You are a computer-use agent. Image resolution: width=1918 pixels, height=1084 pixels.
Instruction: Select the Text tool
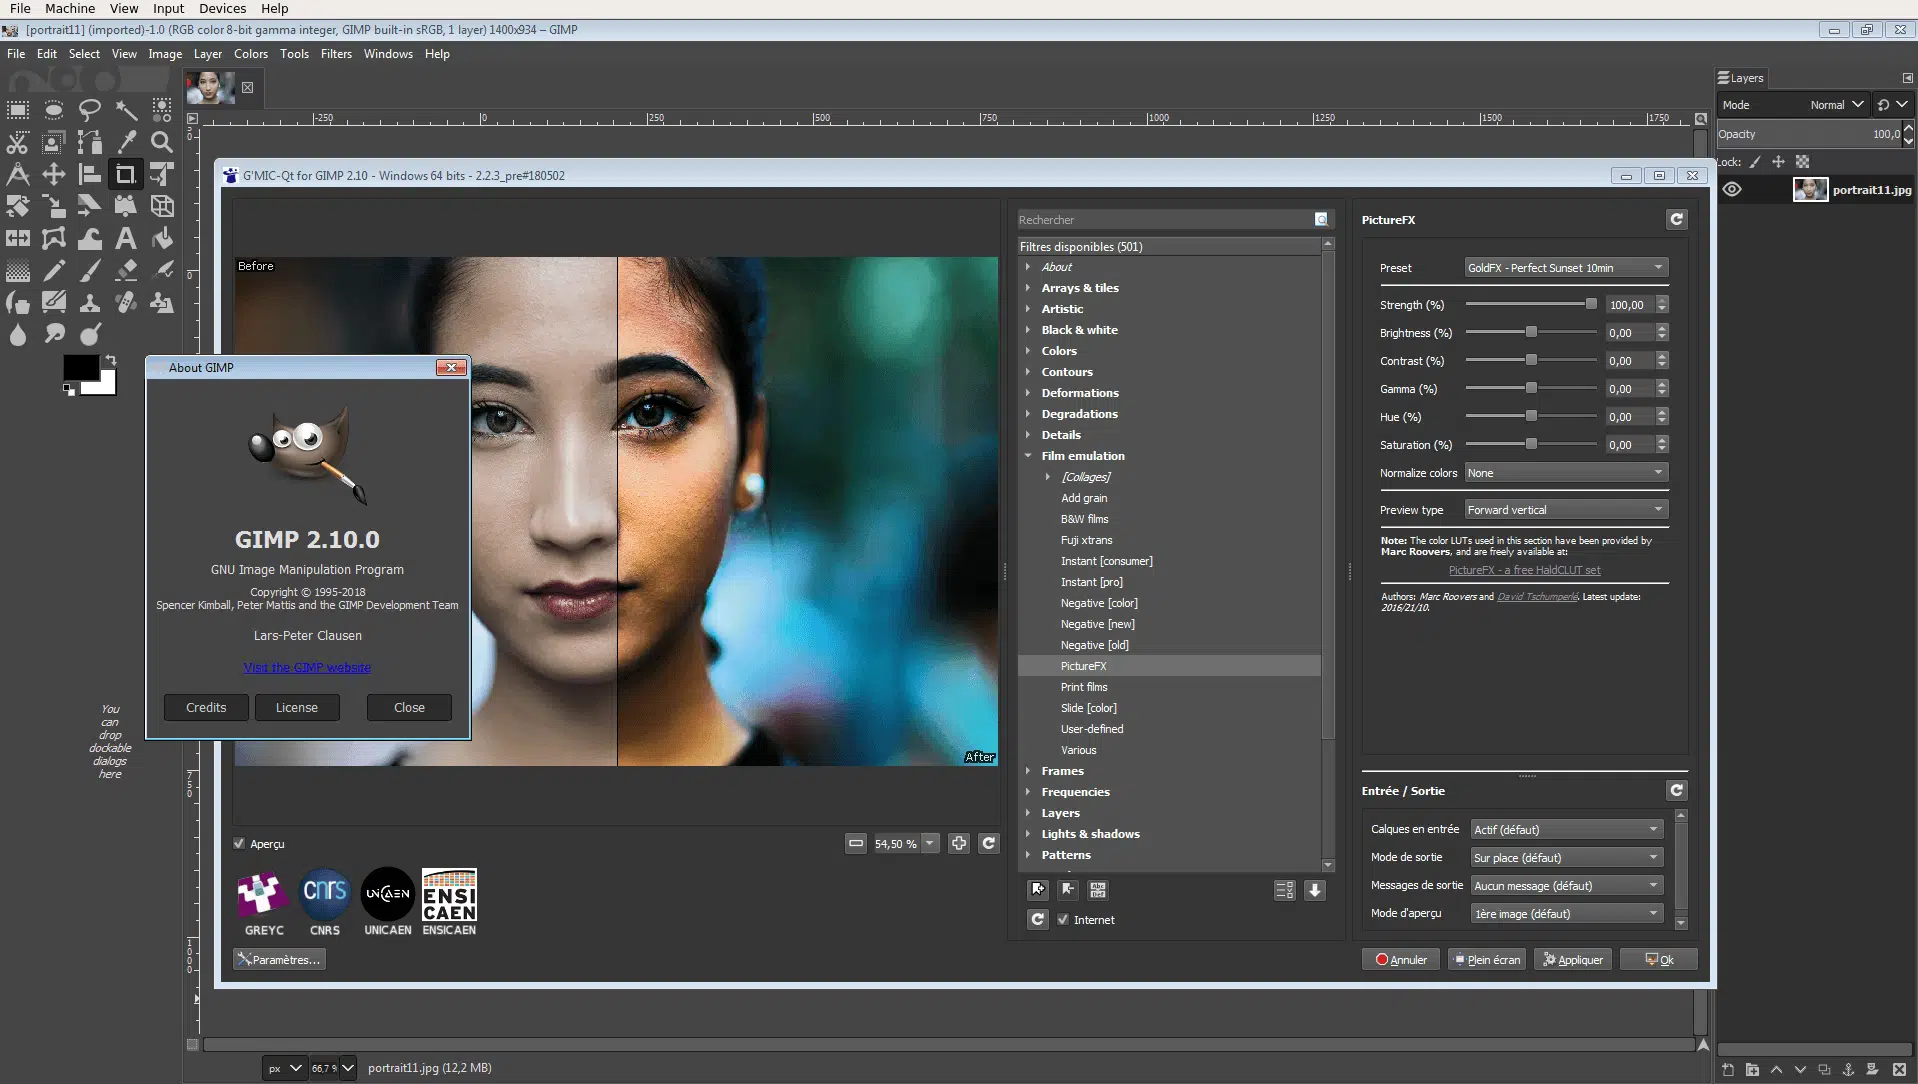coord(126,238)
